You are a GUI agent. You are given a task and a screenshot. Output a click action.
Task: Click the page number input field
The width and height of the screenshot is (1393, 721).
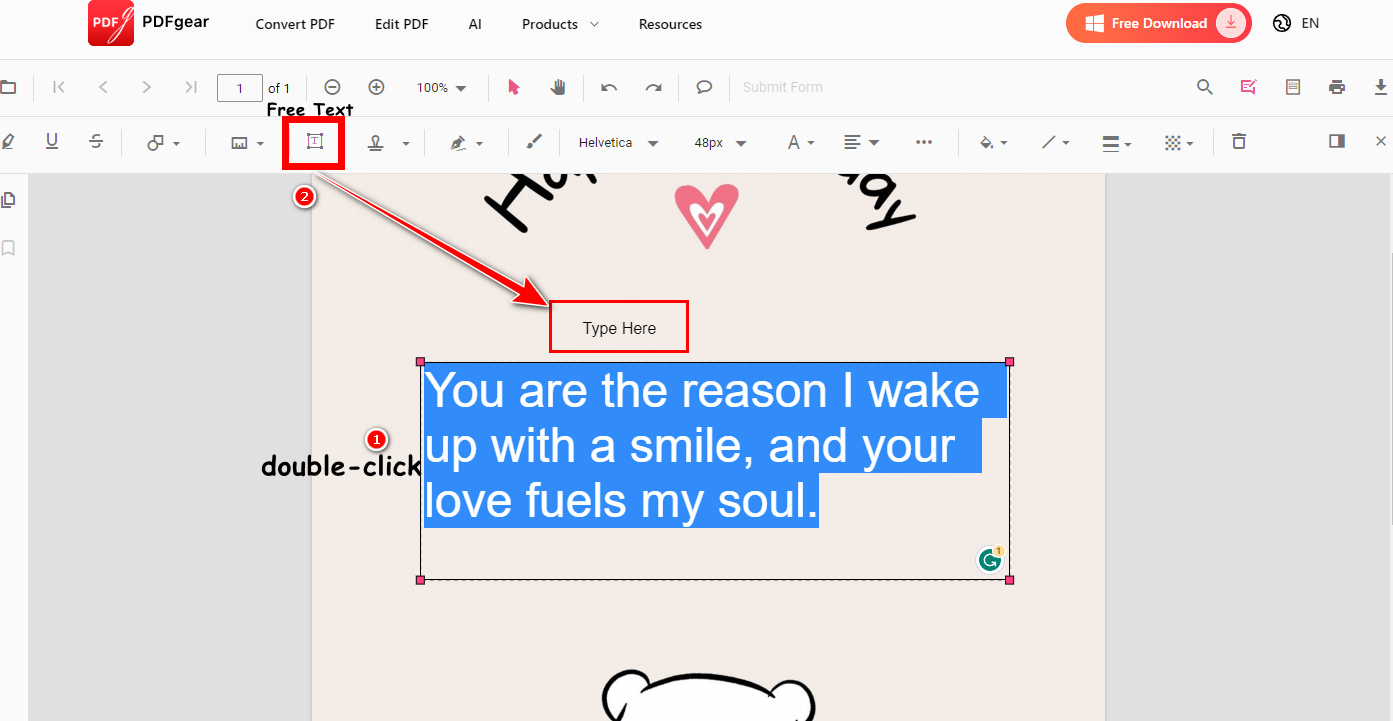click(240, 87)
